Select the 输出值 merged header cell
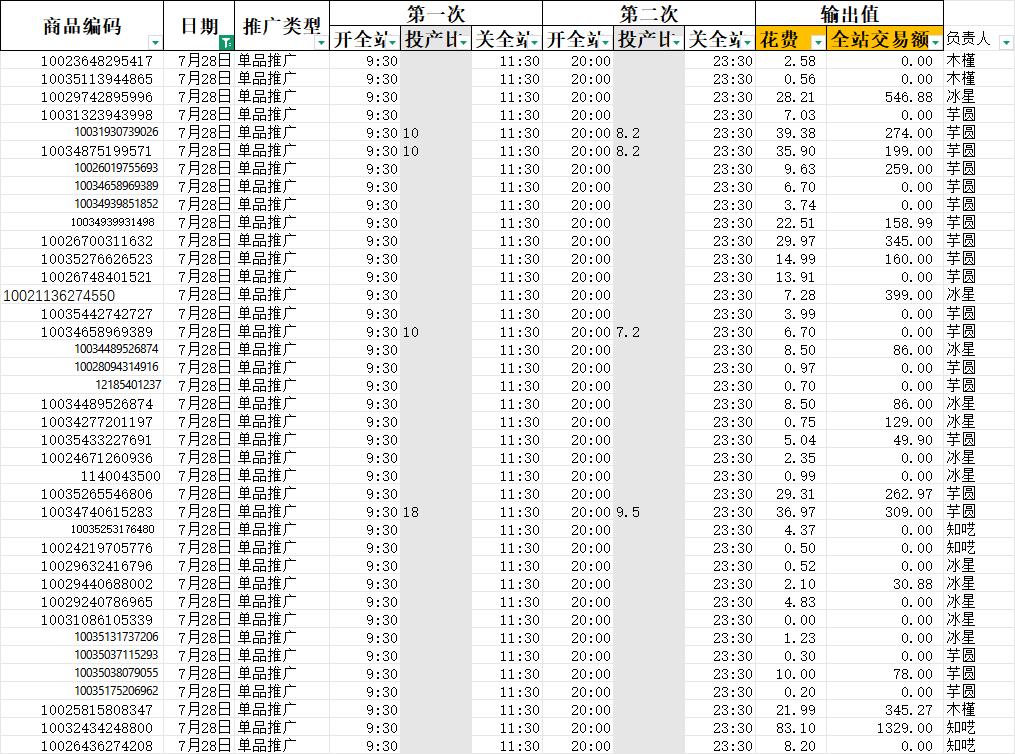The height and width of the screenshot is (754, 1015). [x=849, y=14]
